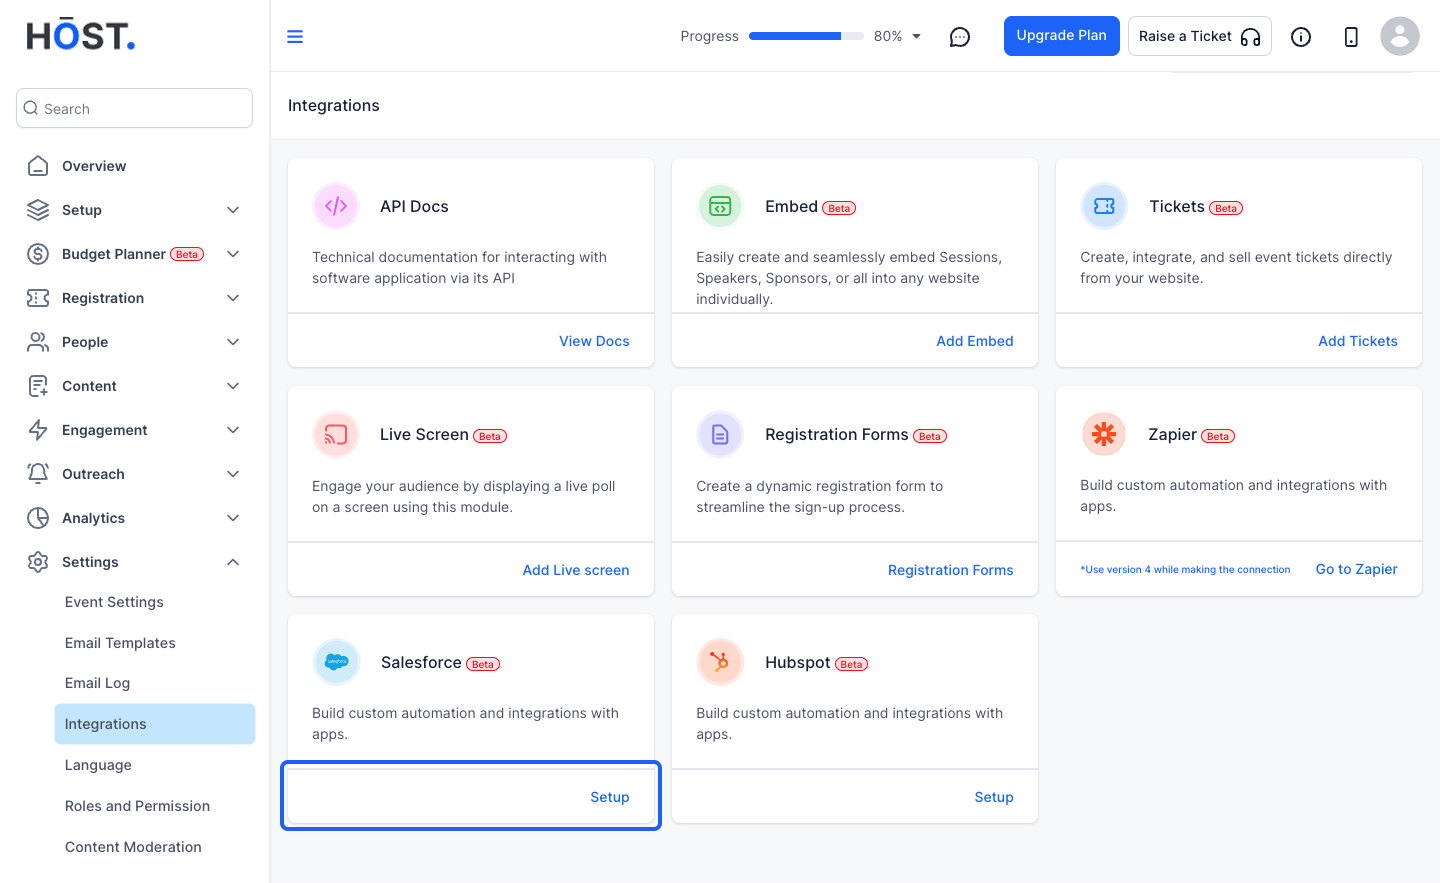Expand the Registration chevron in sidebar
1440x883 pixels.
(233, 298)
